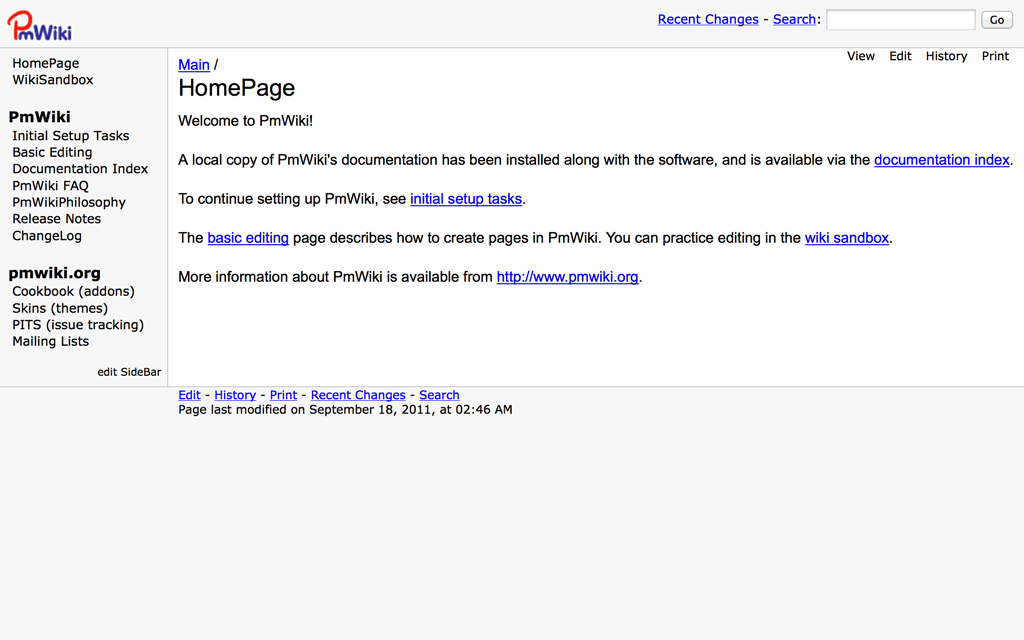This screenshot has width=1024, height=640.
Task: Click the PmWiki logo icon
Action: (x=39, y=25)
